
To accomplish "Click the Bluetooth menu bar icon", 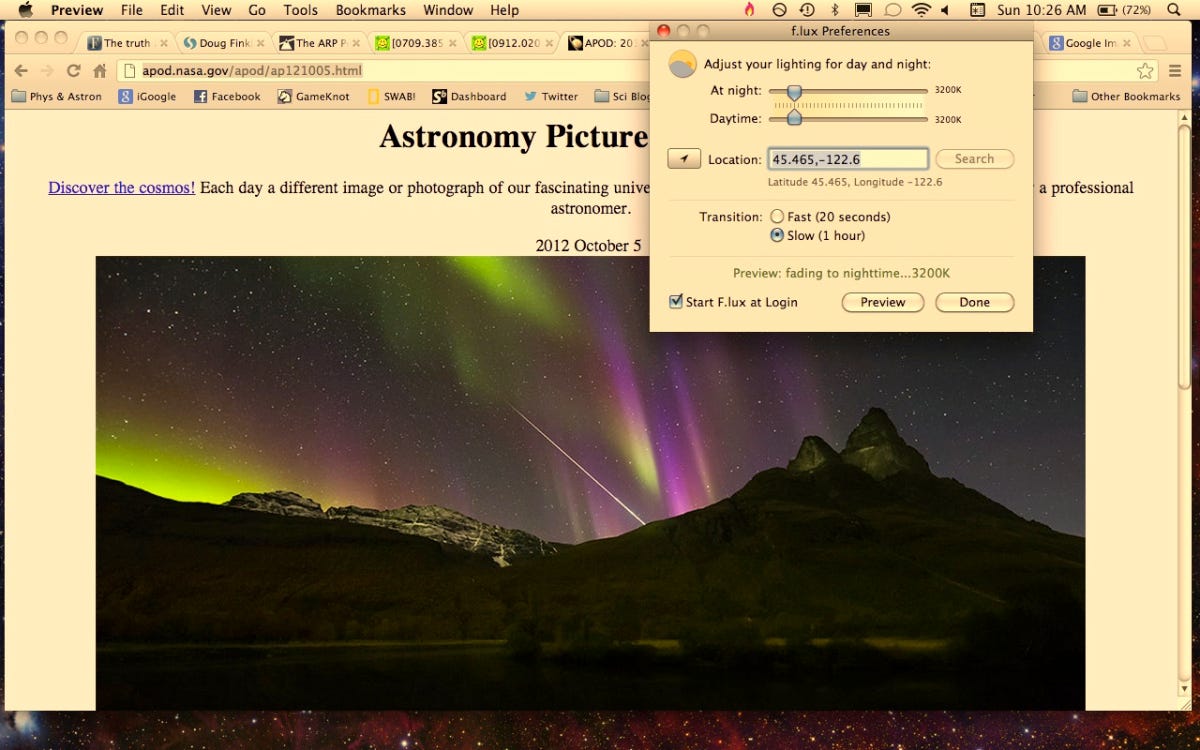I will (x=834, y=10).
